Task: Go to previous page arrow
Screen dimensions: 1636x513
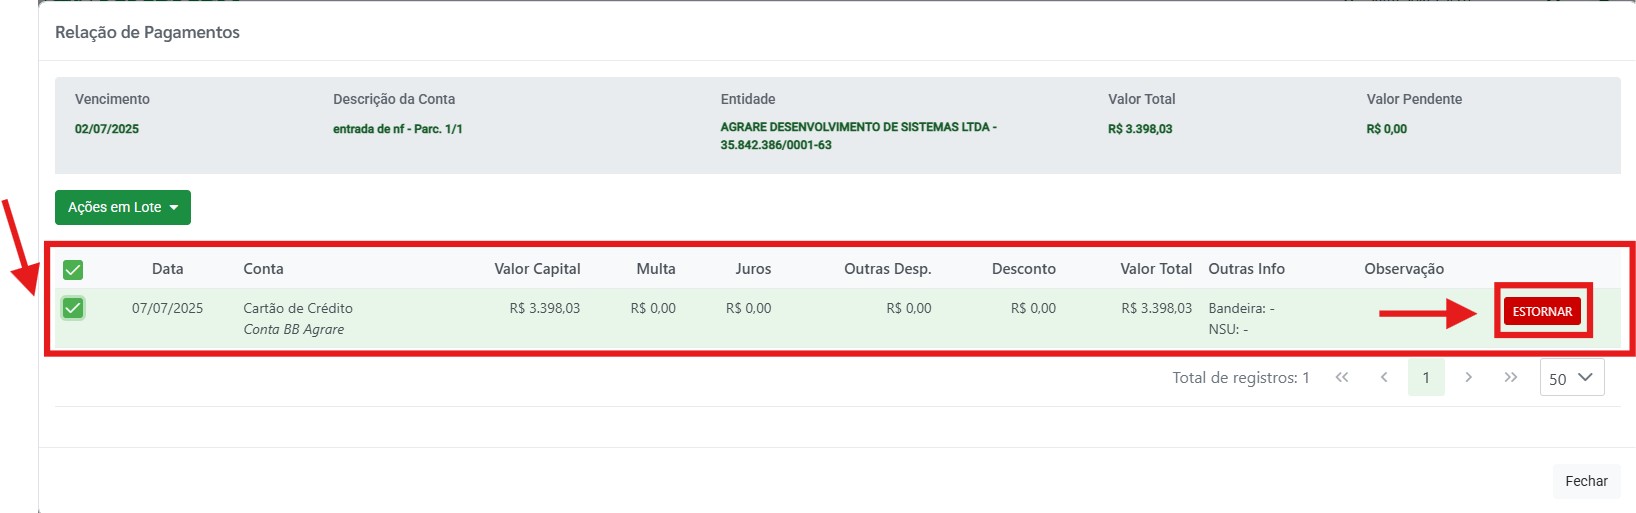Action: (x=1384, y=377)
